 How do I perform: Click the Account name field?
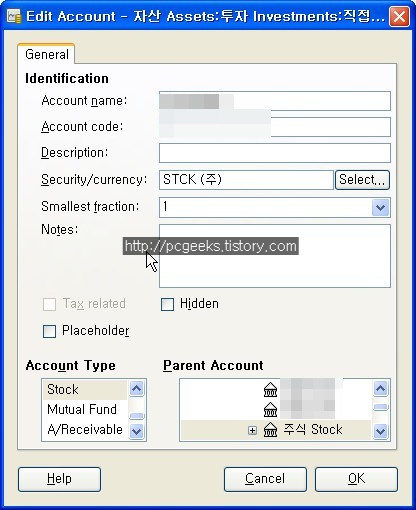click(275, 101)
